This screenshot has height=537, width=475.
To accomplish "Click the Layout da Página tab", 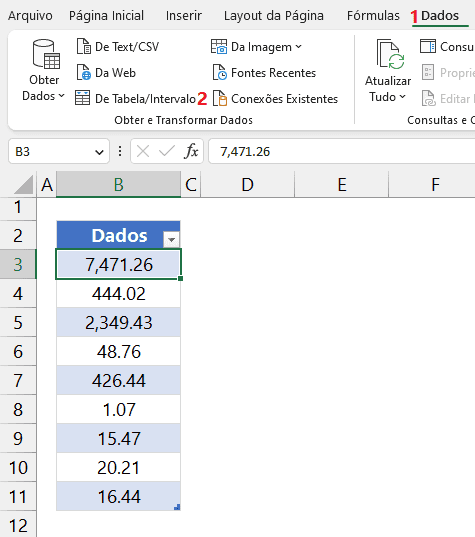I will [274, 16].
